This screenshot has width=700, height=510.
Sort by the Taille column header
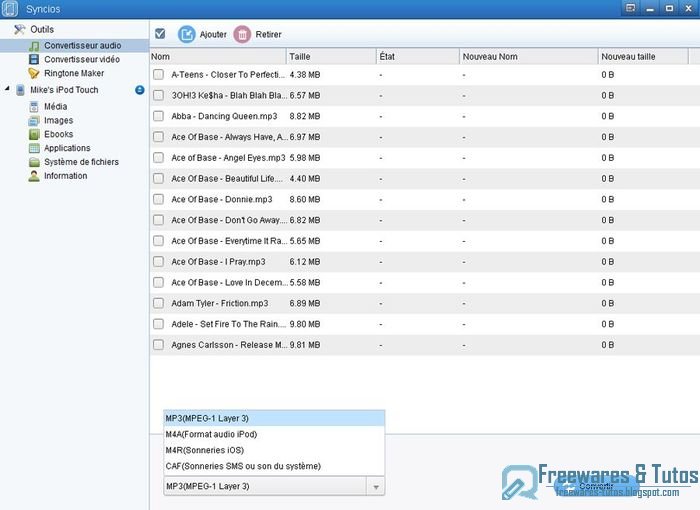click(x=331, y=57)
